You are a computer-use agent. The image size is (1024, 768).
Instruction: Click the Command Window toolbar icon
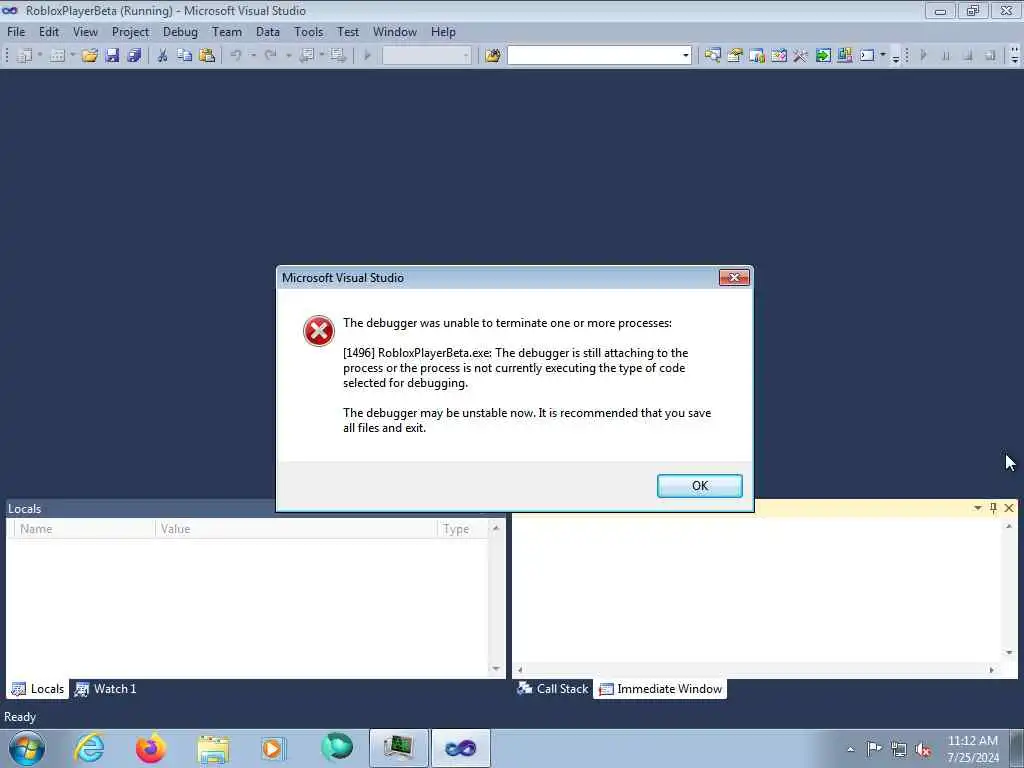[x=867, y=56]
